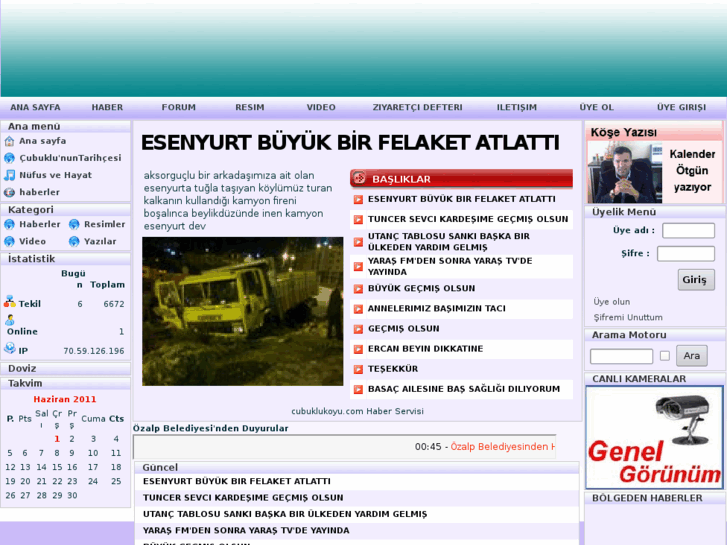The image size is (727, 545).
Task: Open the Özalp Belediyesinden red ticker link
Action: point(503,447)
